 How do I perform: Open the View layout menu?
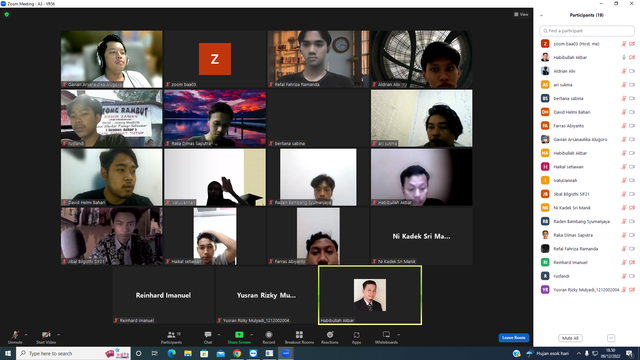(521, 14)
